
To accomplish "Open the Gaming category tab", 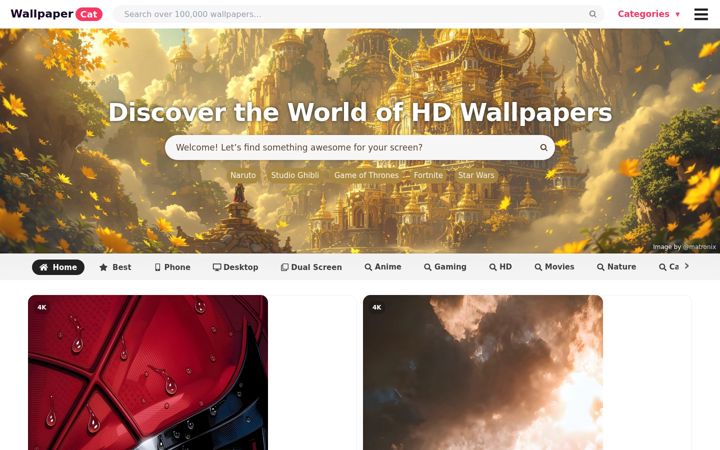I will [x=445, y=267].
